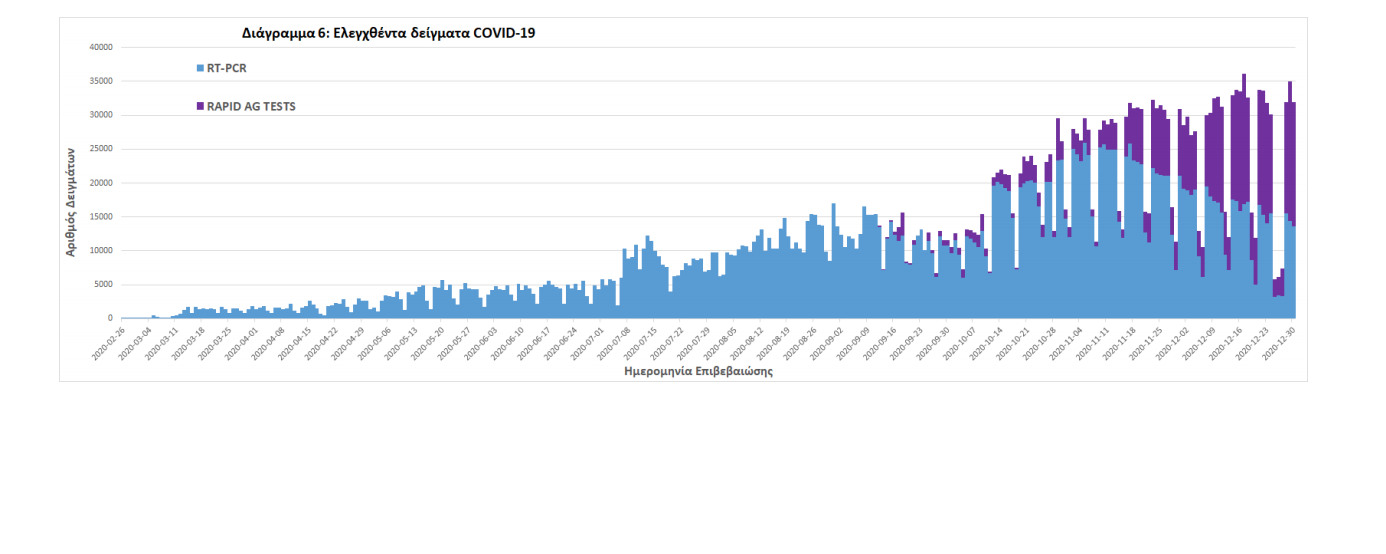Viewport: 1386px width, 554px height.
Task: Click the 0 y-axis tick label
Action: 110,319
